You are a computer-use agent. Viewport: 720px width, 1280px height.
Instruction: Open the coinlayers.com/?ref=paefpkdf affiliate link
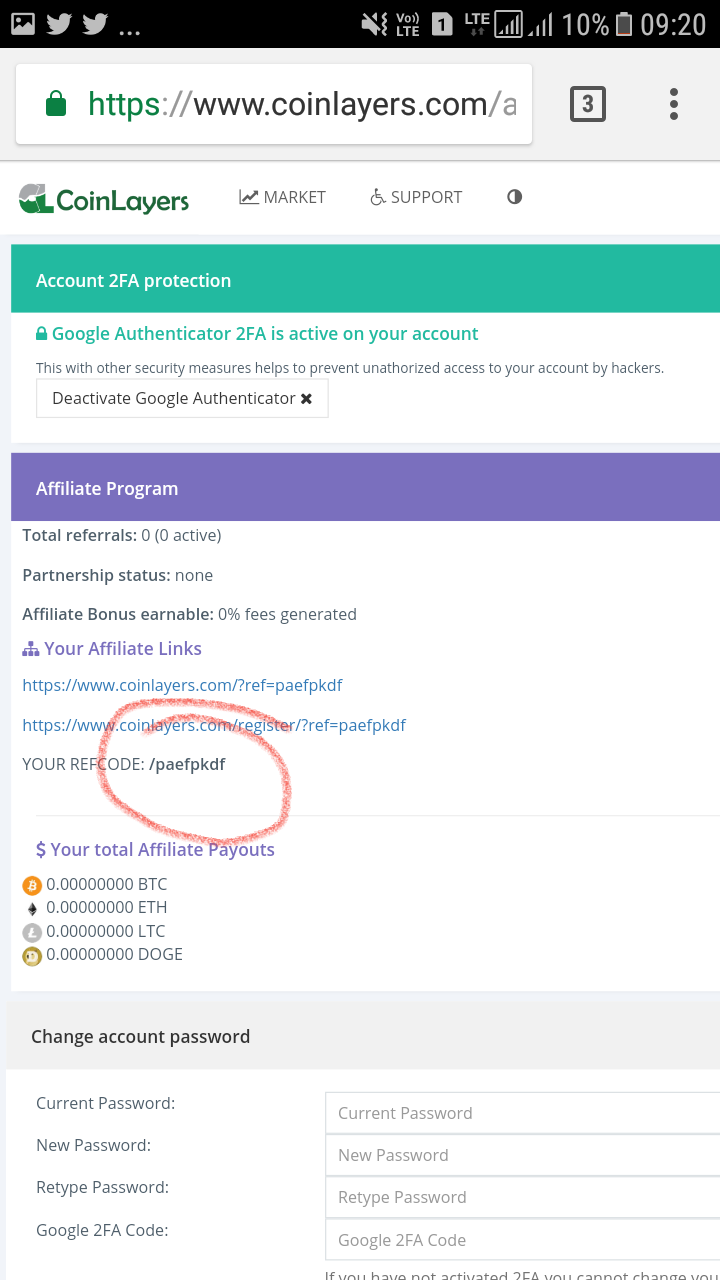pos(182,685)
